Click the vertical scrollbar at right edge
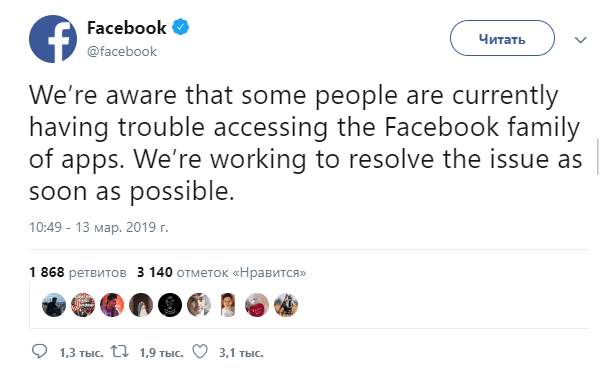The height and width of the screenshot is (370, 616). (x=598, y=157)
